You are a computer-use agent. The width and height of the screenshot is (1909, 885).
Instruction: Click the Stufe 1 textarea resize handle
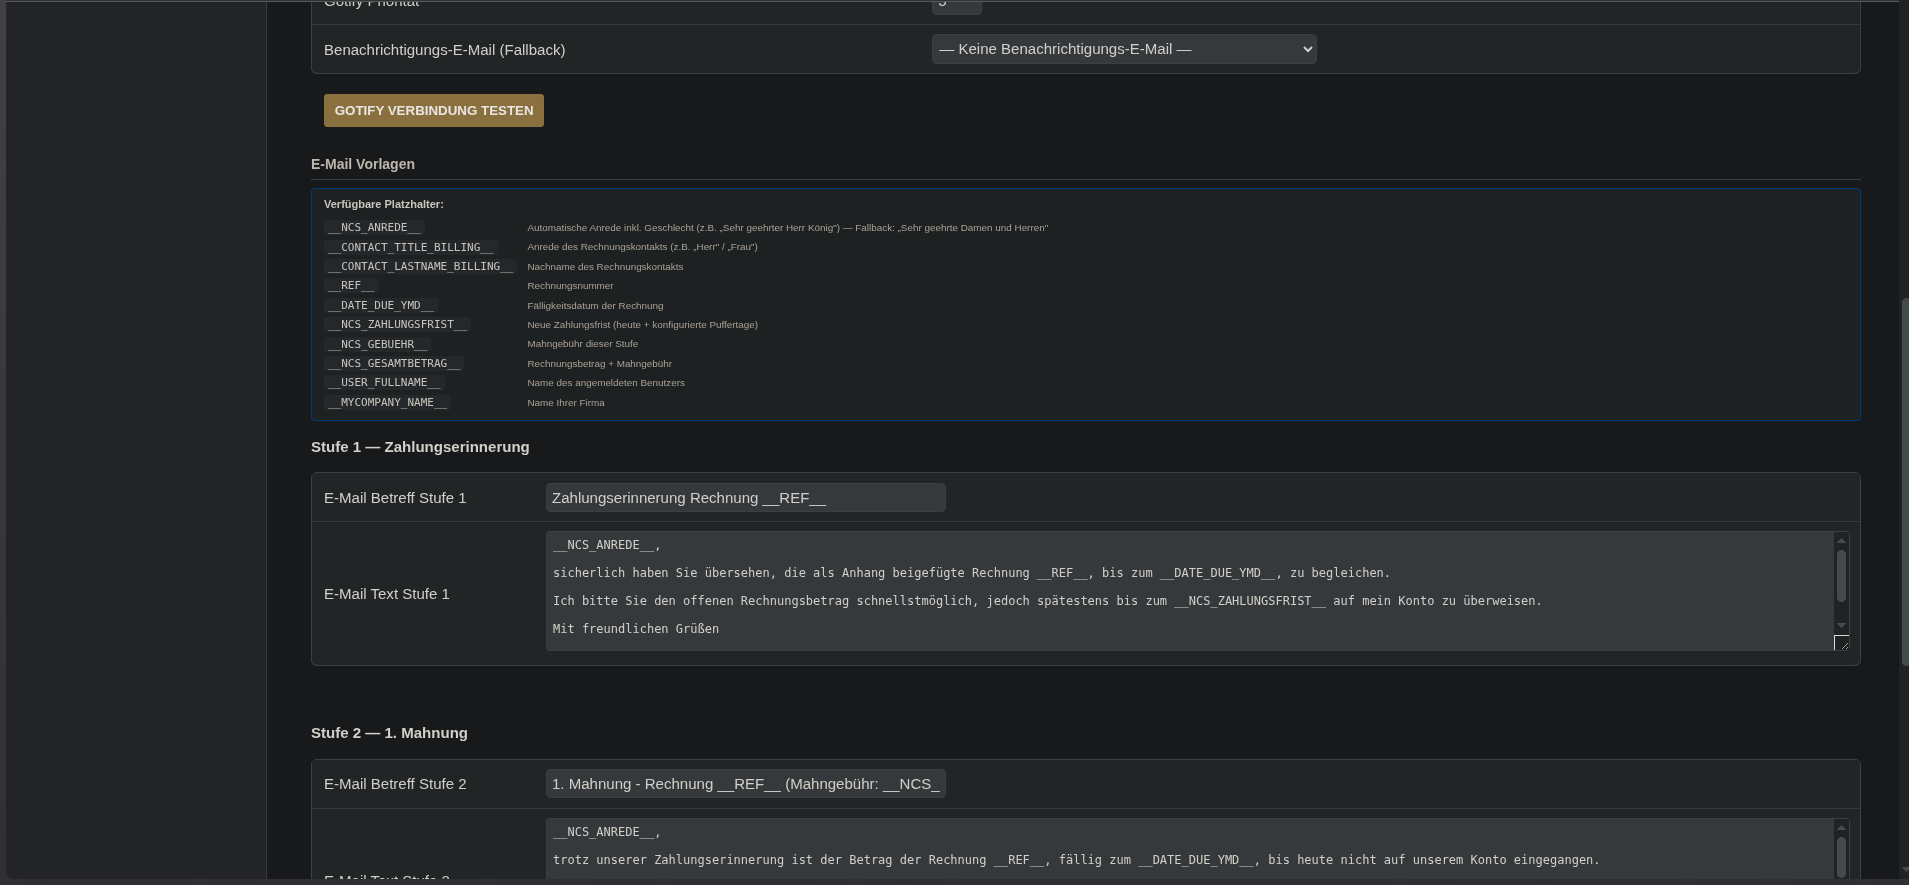pos(1841,643)
